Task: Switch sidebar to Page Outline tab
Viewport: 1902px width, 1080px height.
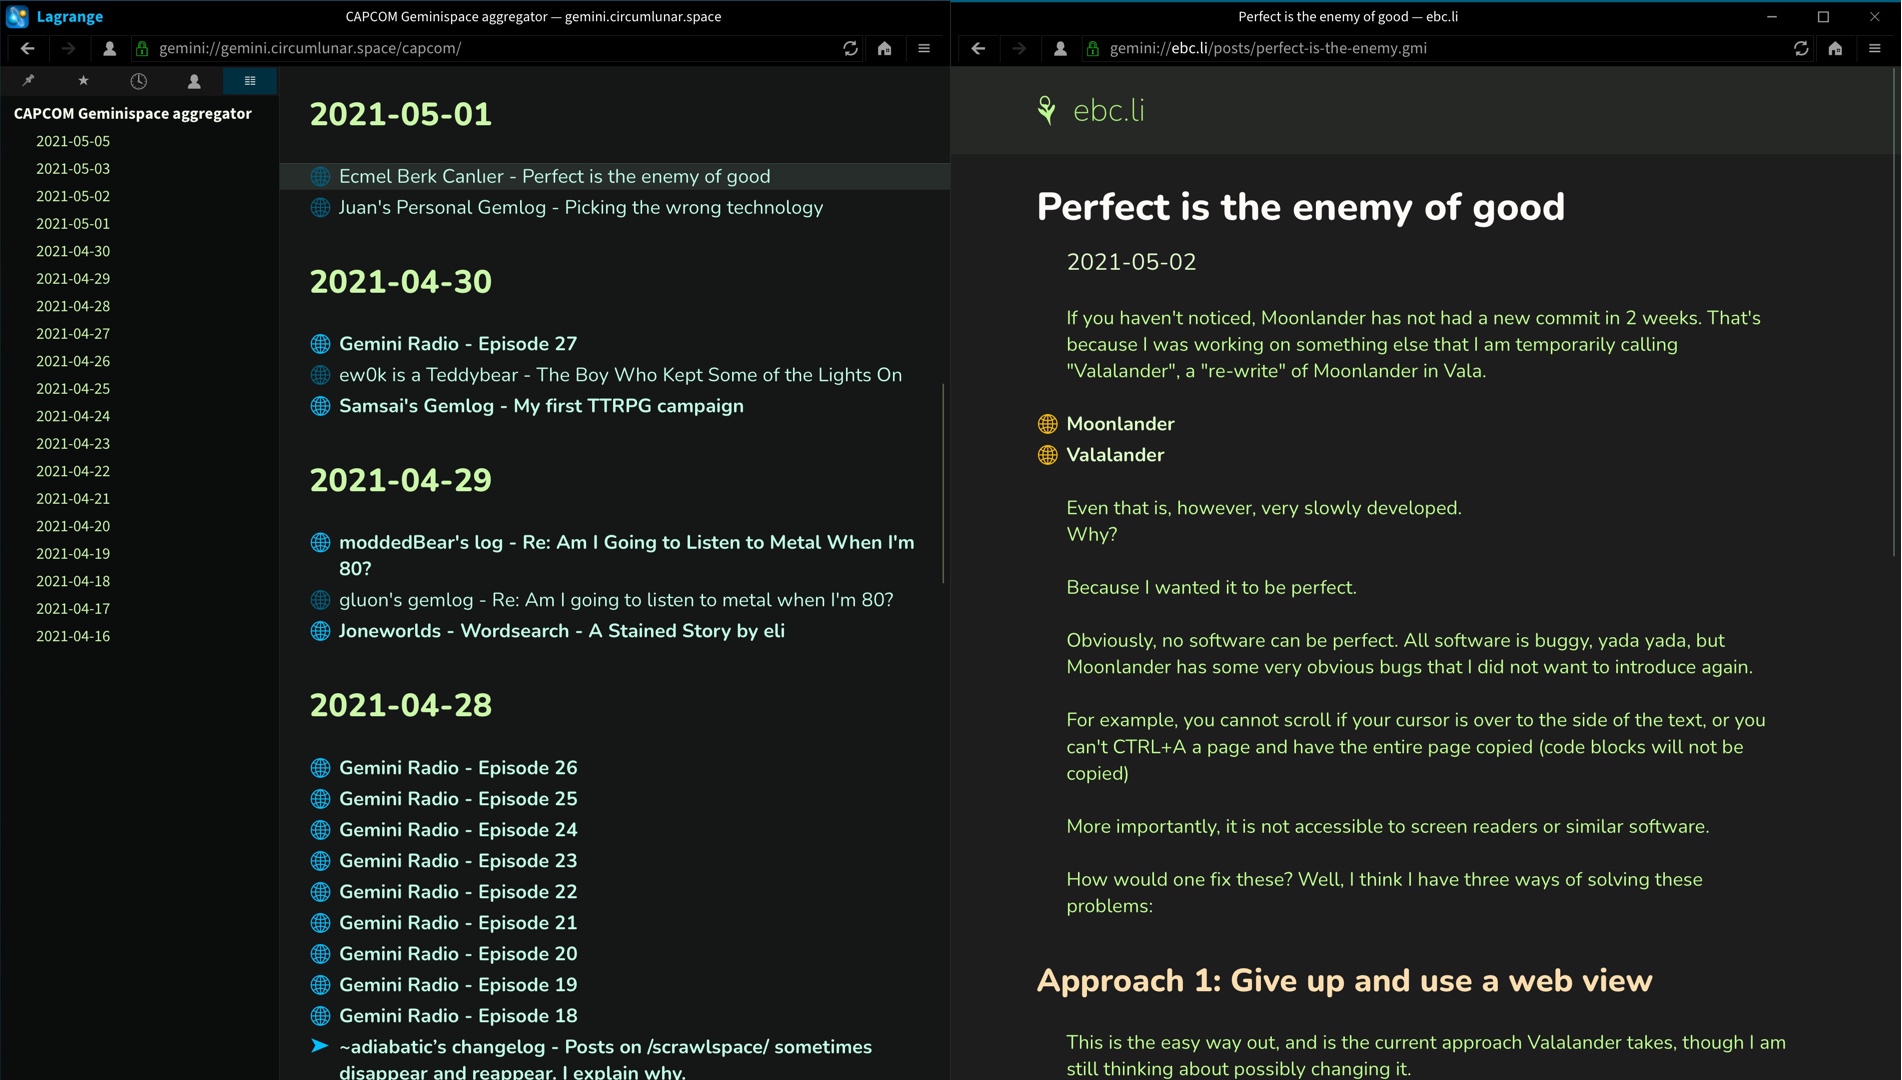Action: [250, 81]
